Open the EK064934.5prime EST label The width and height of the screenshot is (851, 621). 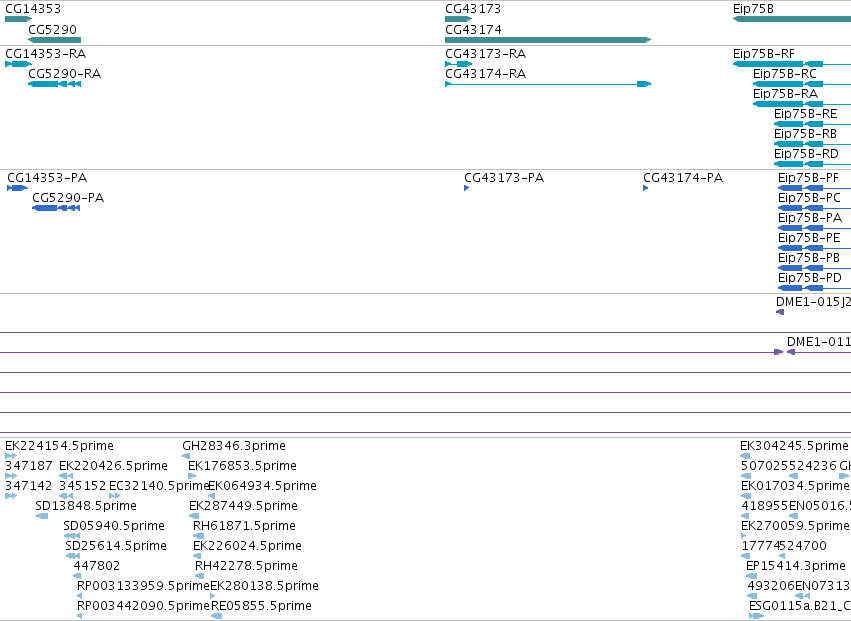point(263,486)
